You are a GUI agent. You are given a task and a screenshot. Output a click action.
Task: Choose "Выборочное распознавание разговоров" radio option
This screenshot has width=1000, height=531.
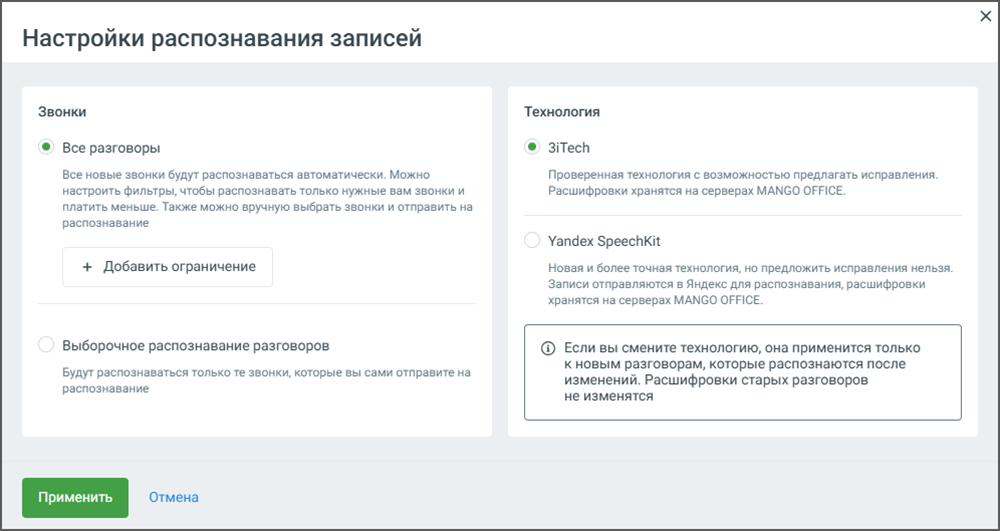pyautogui.click(x=46, y=345)
